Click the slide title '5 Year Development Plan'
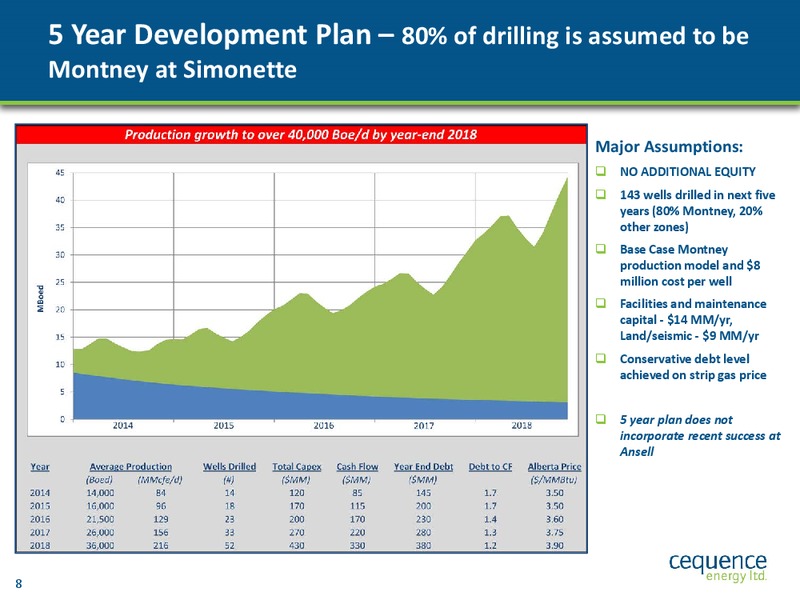Viewport: 800px width, 600px height. coord(210,35)
